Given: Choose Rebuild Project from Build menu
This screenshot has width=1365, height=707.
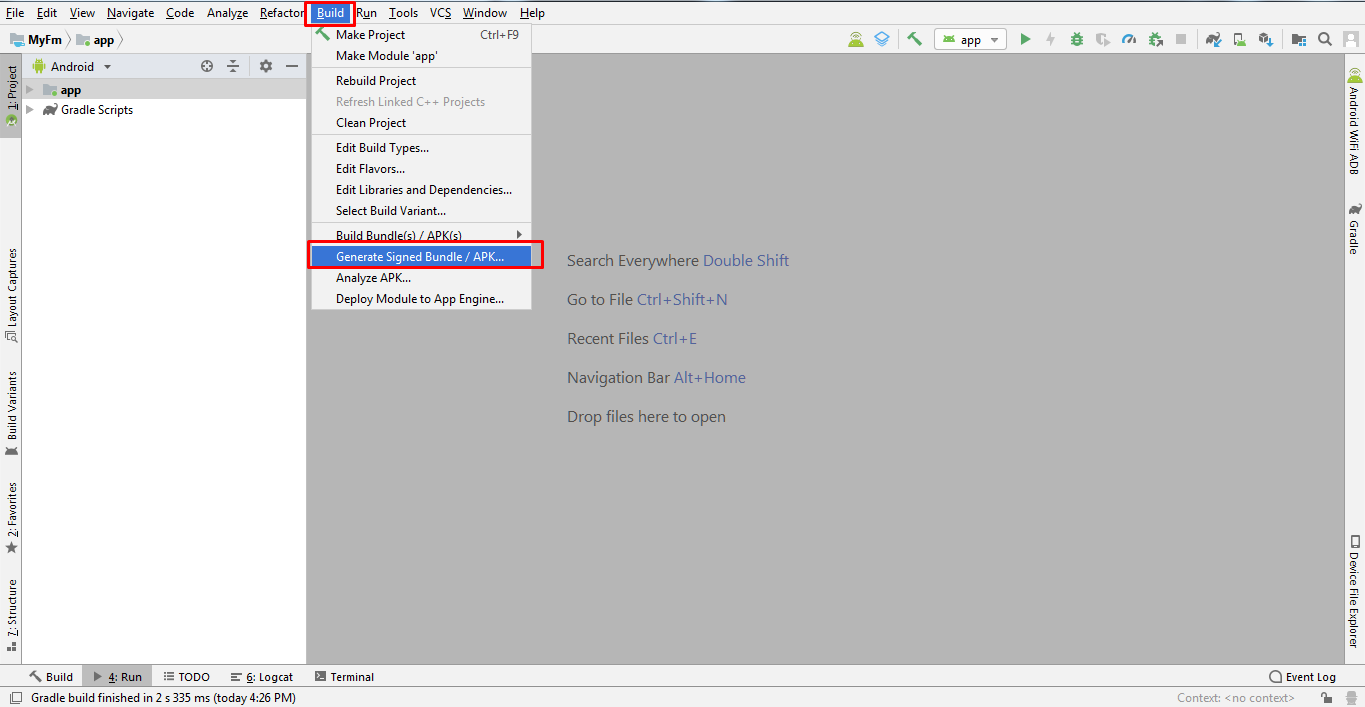Looking at the screenshot, I should (x=376, y=81).
